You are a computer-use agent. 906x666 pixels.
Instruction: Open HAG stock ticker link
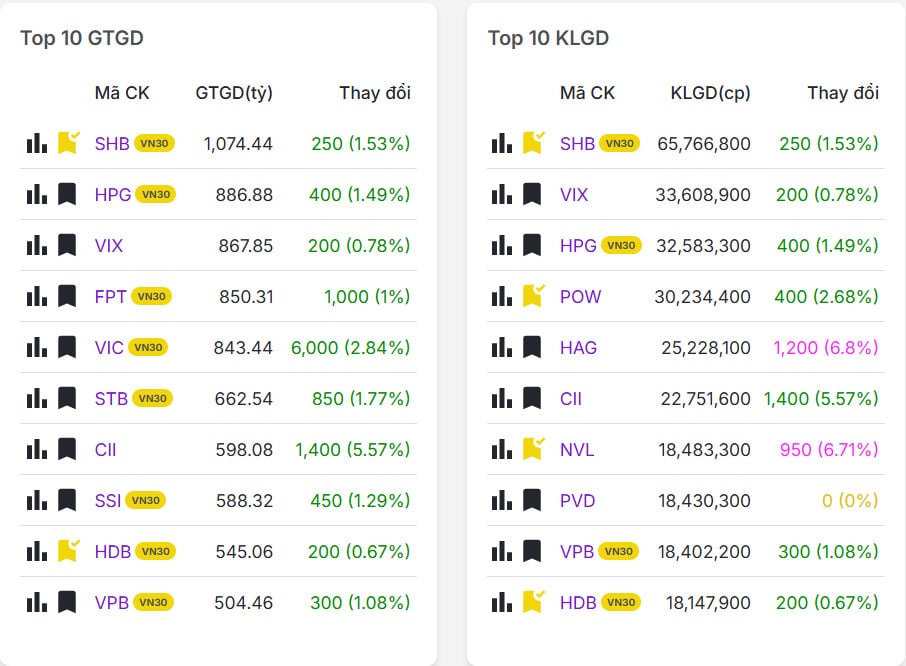point(578,347)
